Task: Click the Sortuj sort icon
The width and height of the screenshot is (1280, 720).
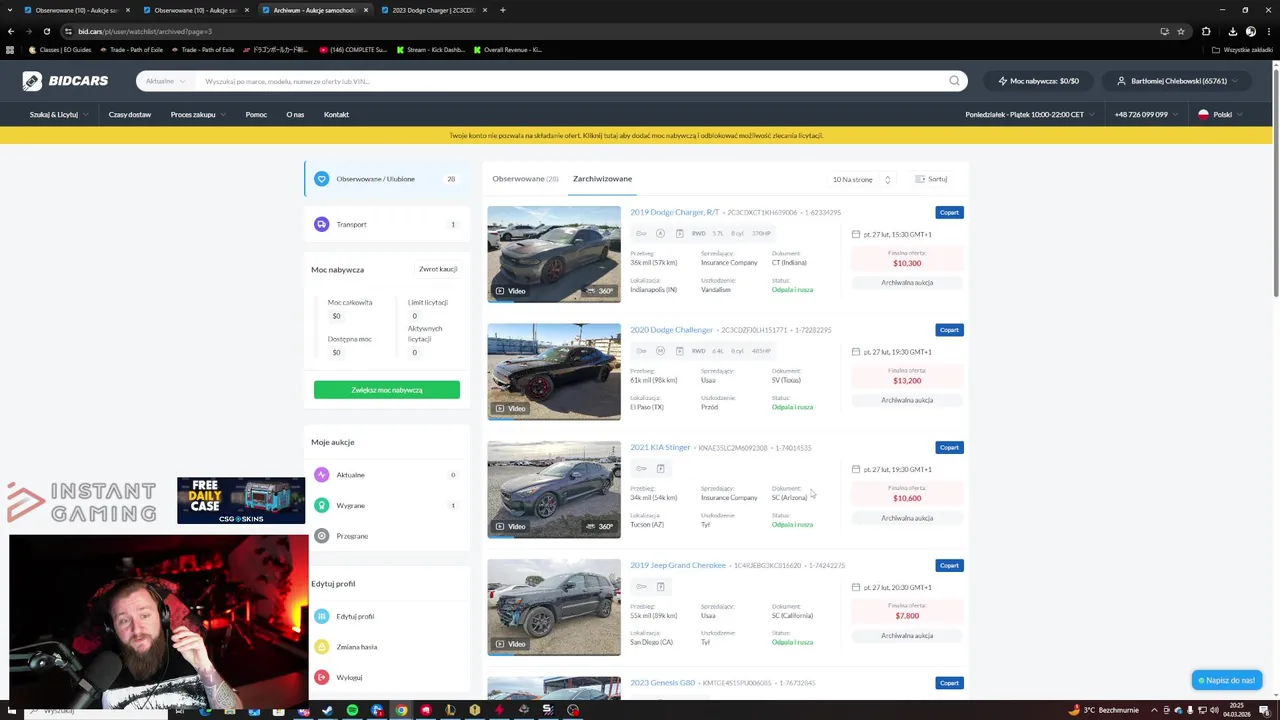Action: pos(920,179)
